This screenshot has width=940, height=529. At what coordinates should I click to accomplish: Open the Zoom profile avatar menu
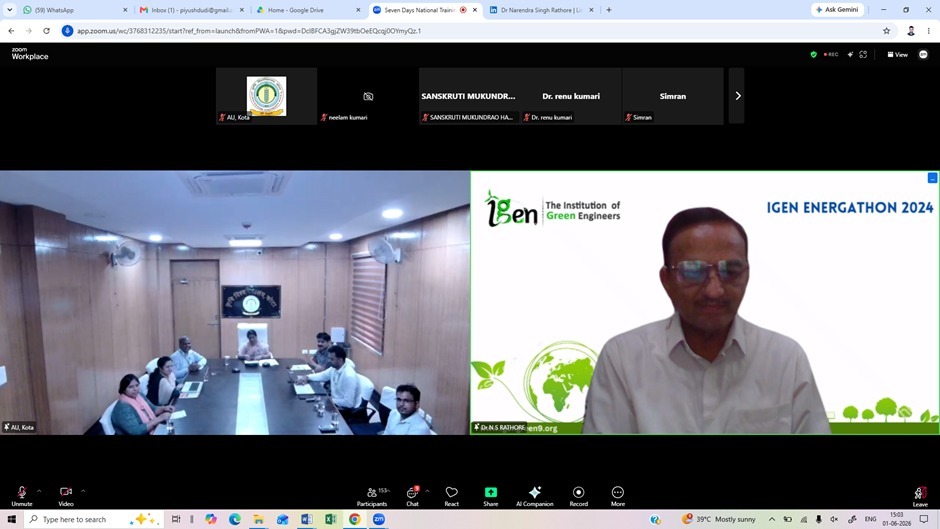pyautogui.click(x=923, y=55)
